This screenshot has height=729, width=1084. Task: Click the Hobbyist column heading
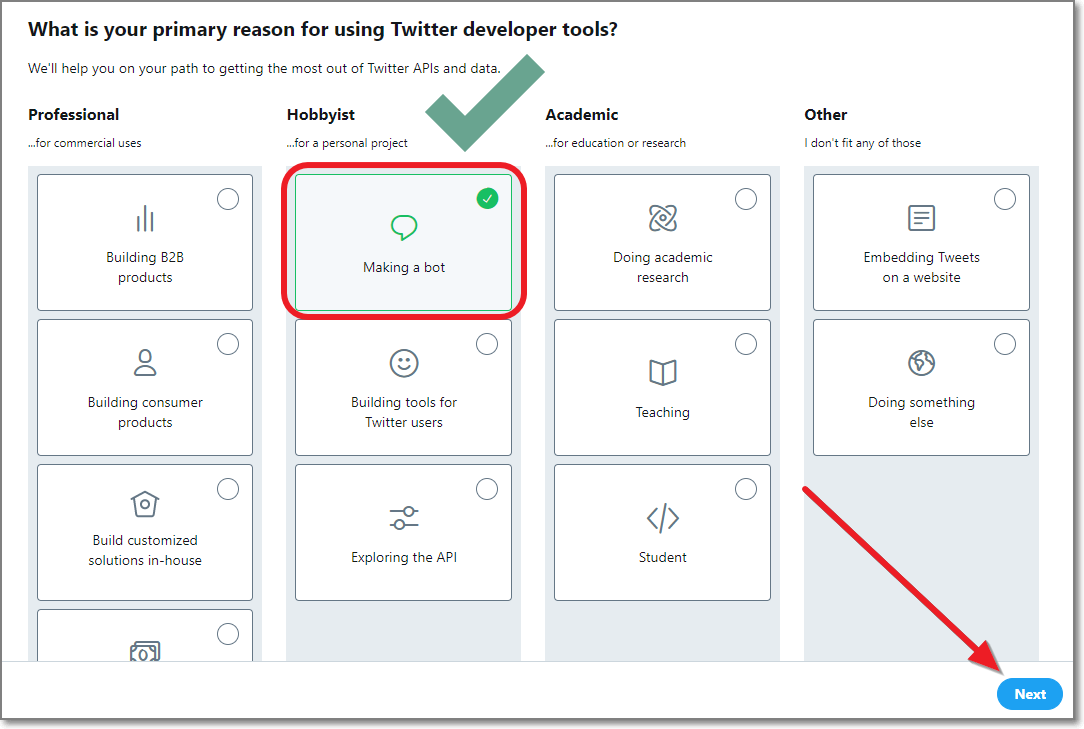(321, 115)
